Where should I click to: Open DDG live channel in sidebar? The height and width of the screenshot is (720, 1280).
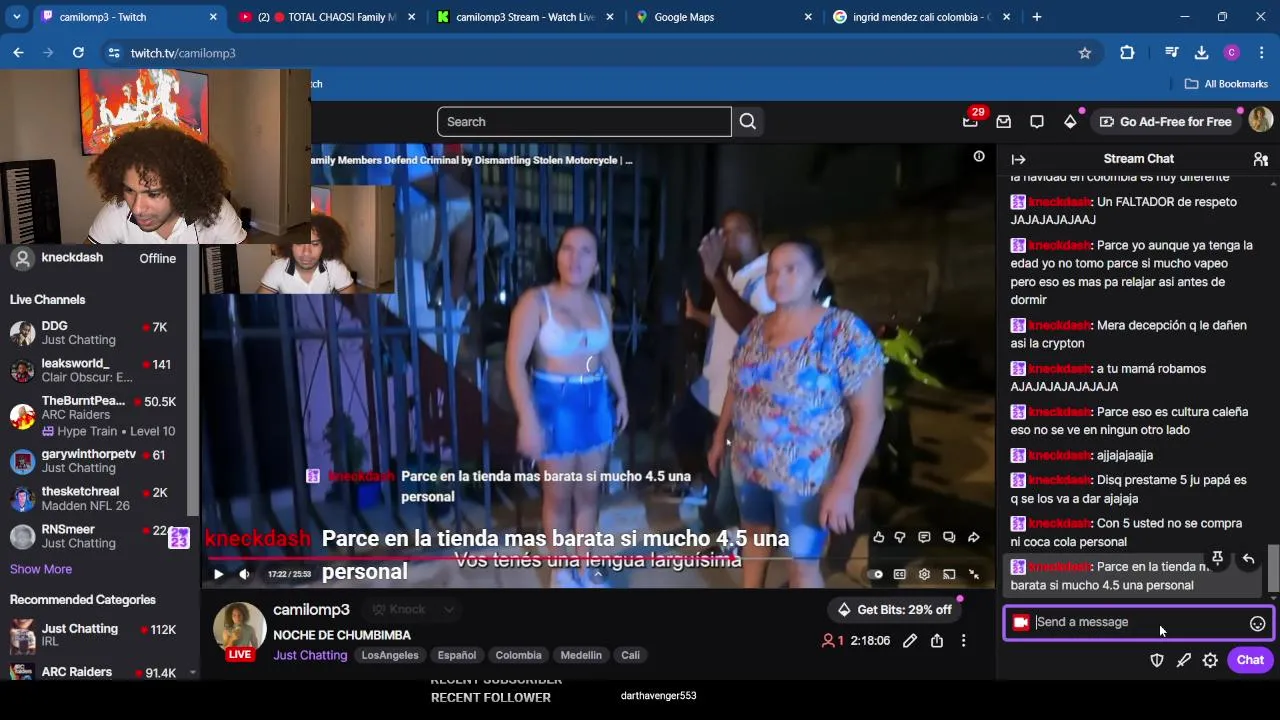(95, 333)
